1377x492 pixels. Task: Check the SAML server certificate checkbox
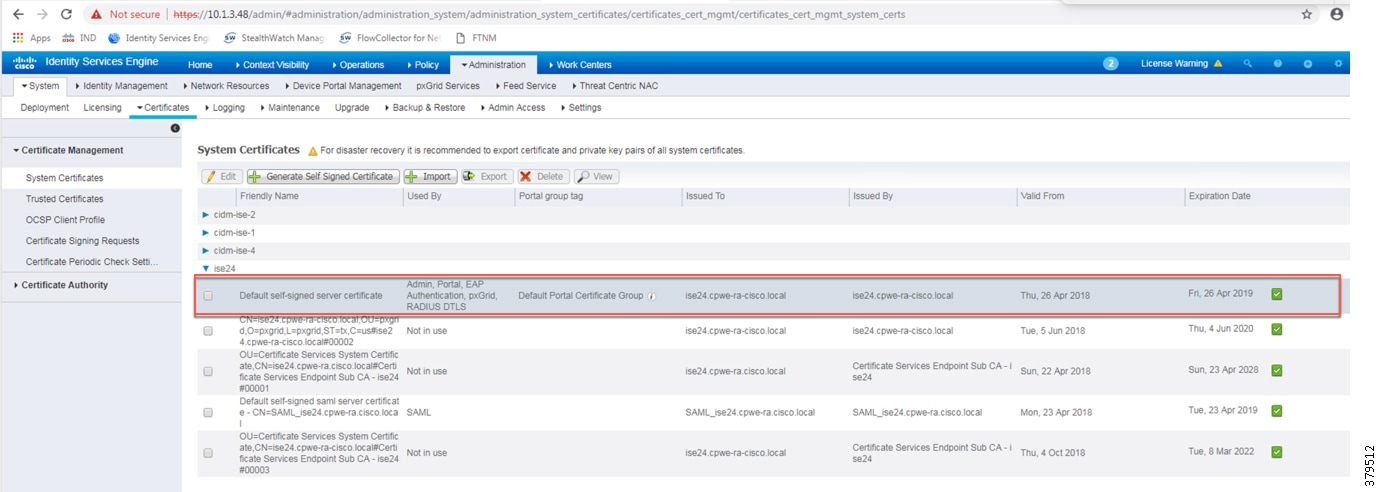(208, 412)
